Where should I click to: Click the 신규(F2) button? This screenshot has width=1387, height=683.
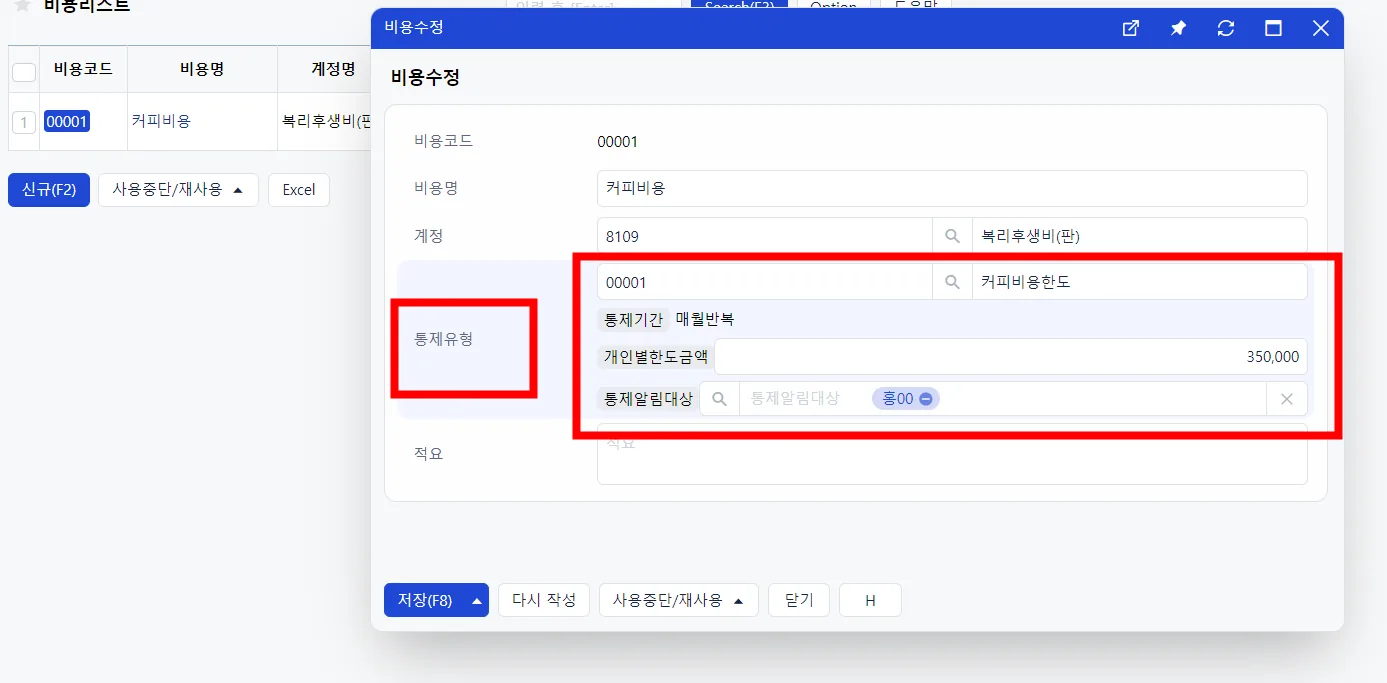tap(49, 190)
